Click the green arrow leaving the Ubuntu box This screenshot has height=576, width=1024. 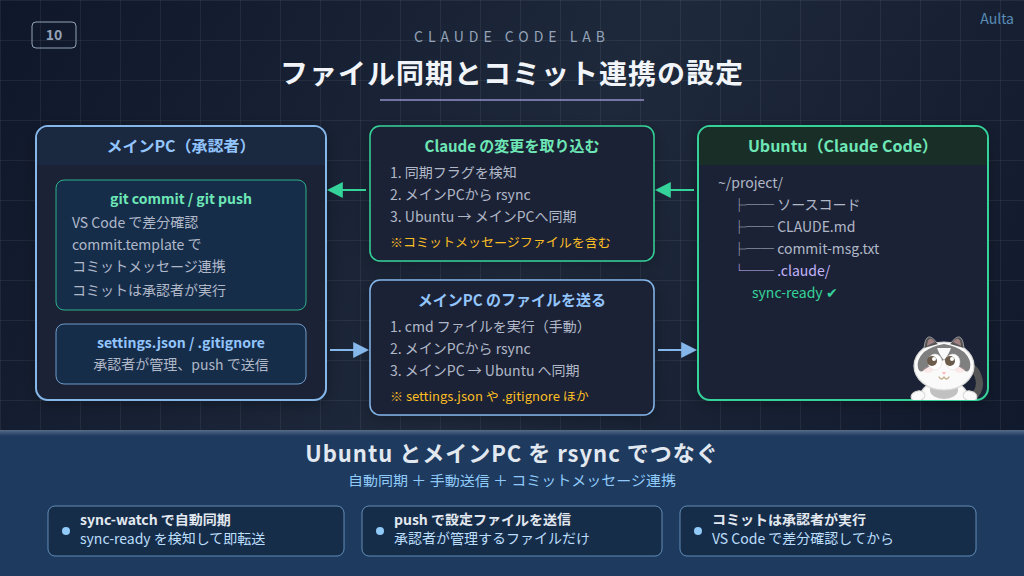click(675, 189)
